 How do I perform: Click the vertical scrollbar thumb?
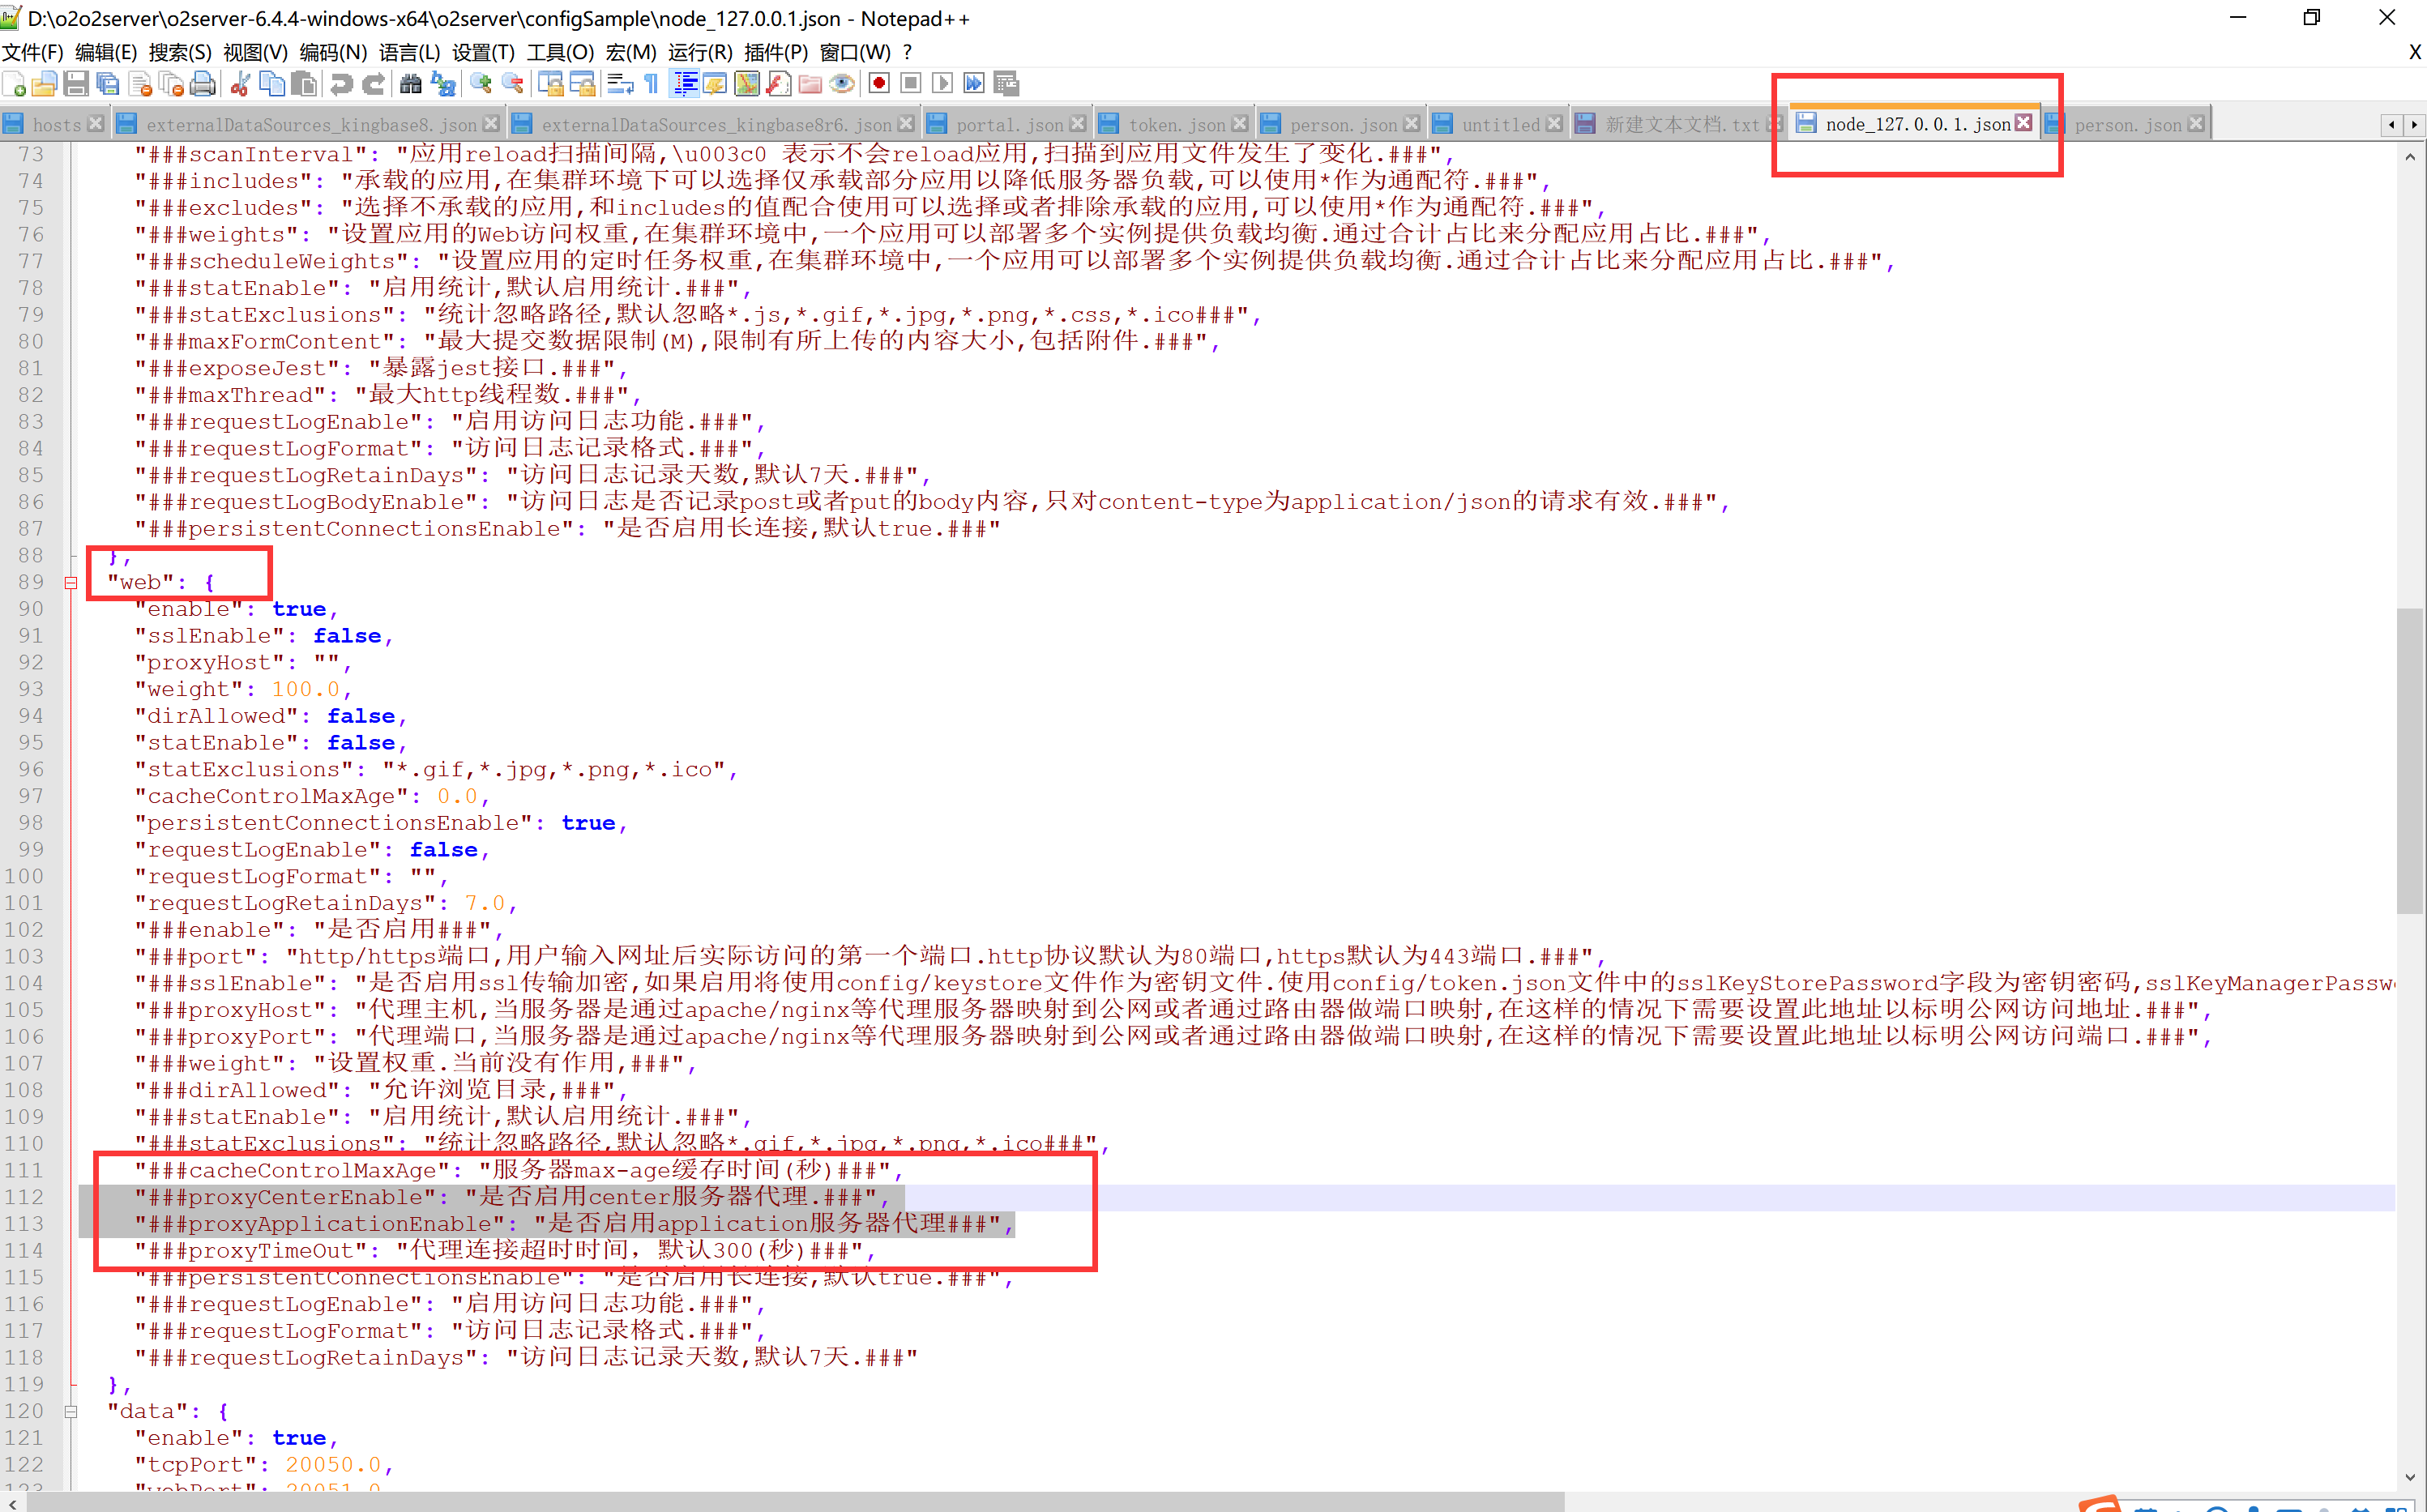click(x=2410, y=760)
